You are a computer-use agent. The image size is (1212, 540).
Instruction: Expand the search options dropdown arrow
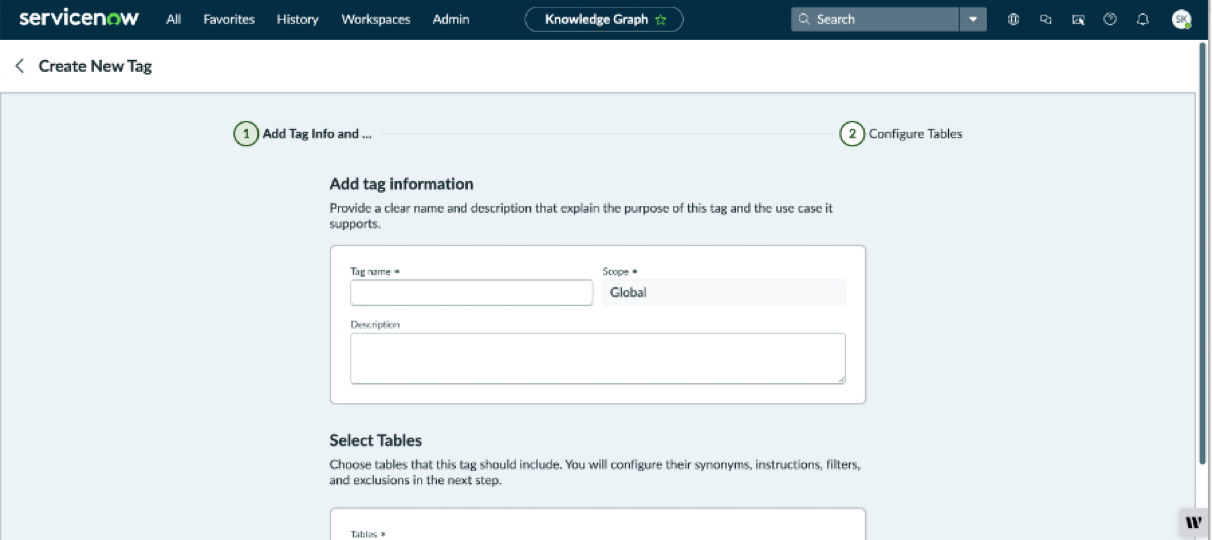coord(973,19)
